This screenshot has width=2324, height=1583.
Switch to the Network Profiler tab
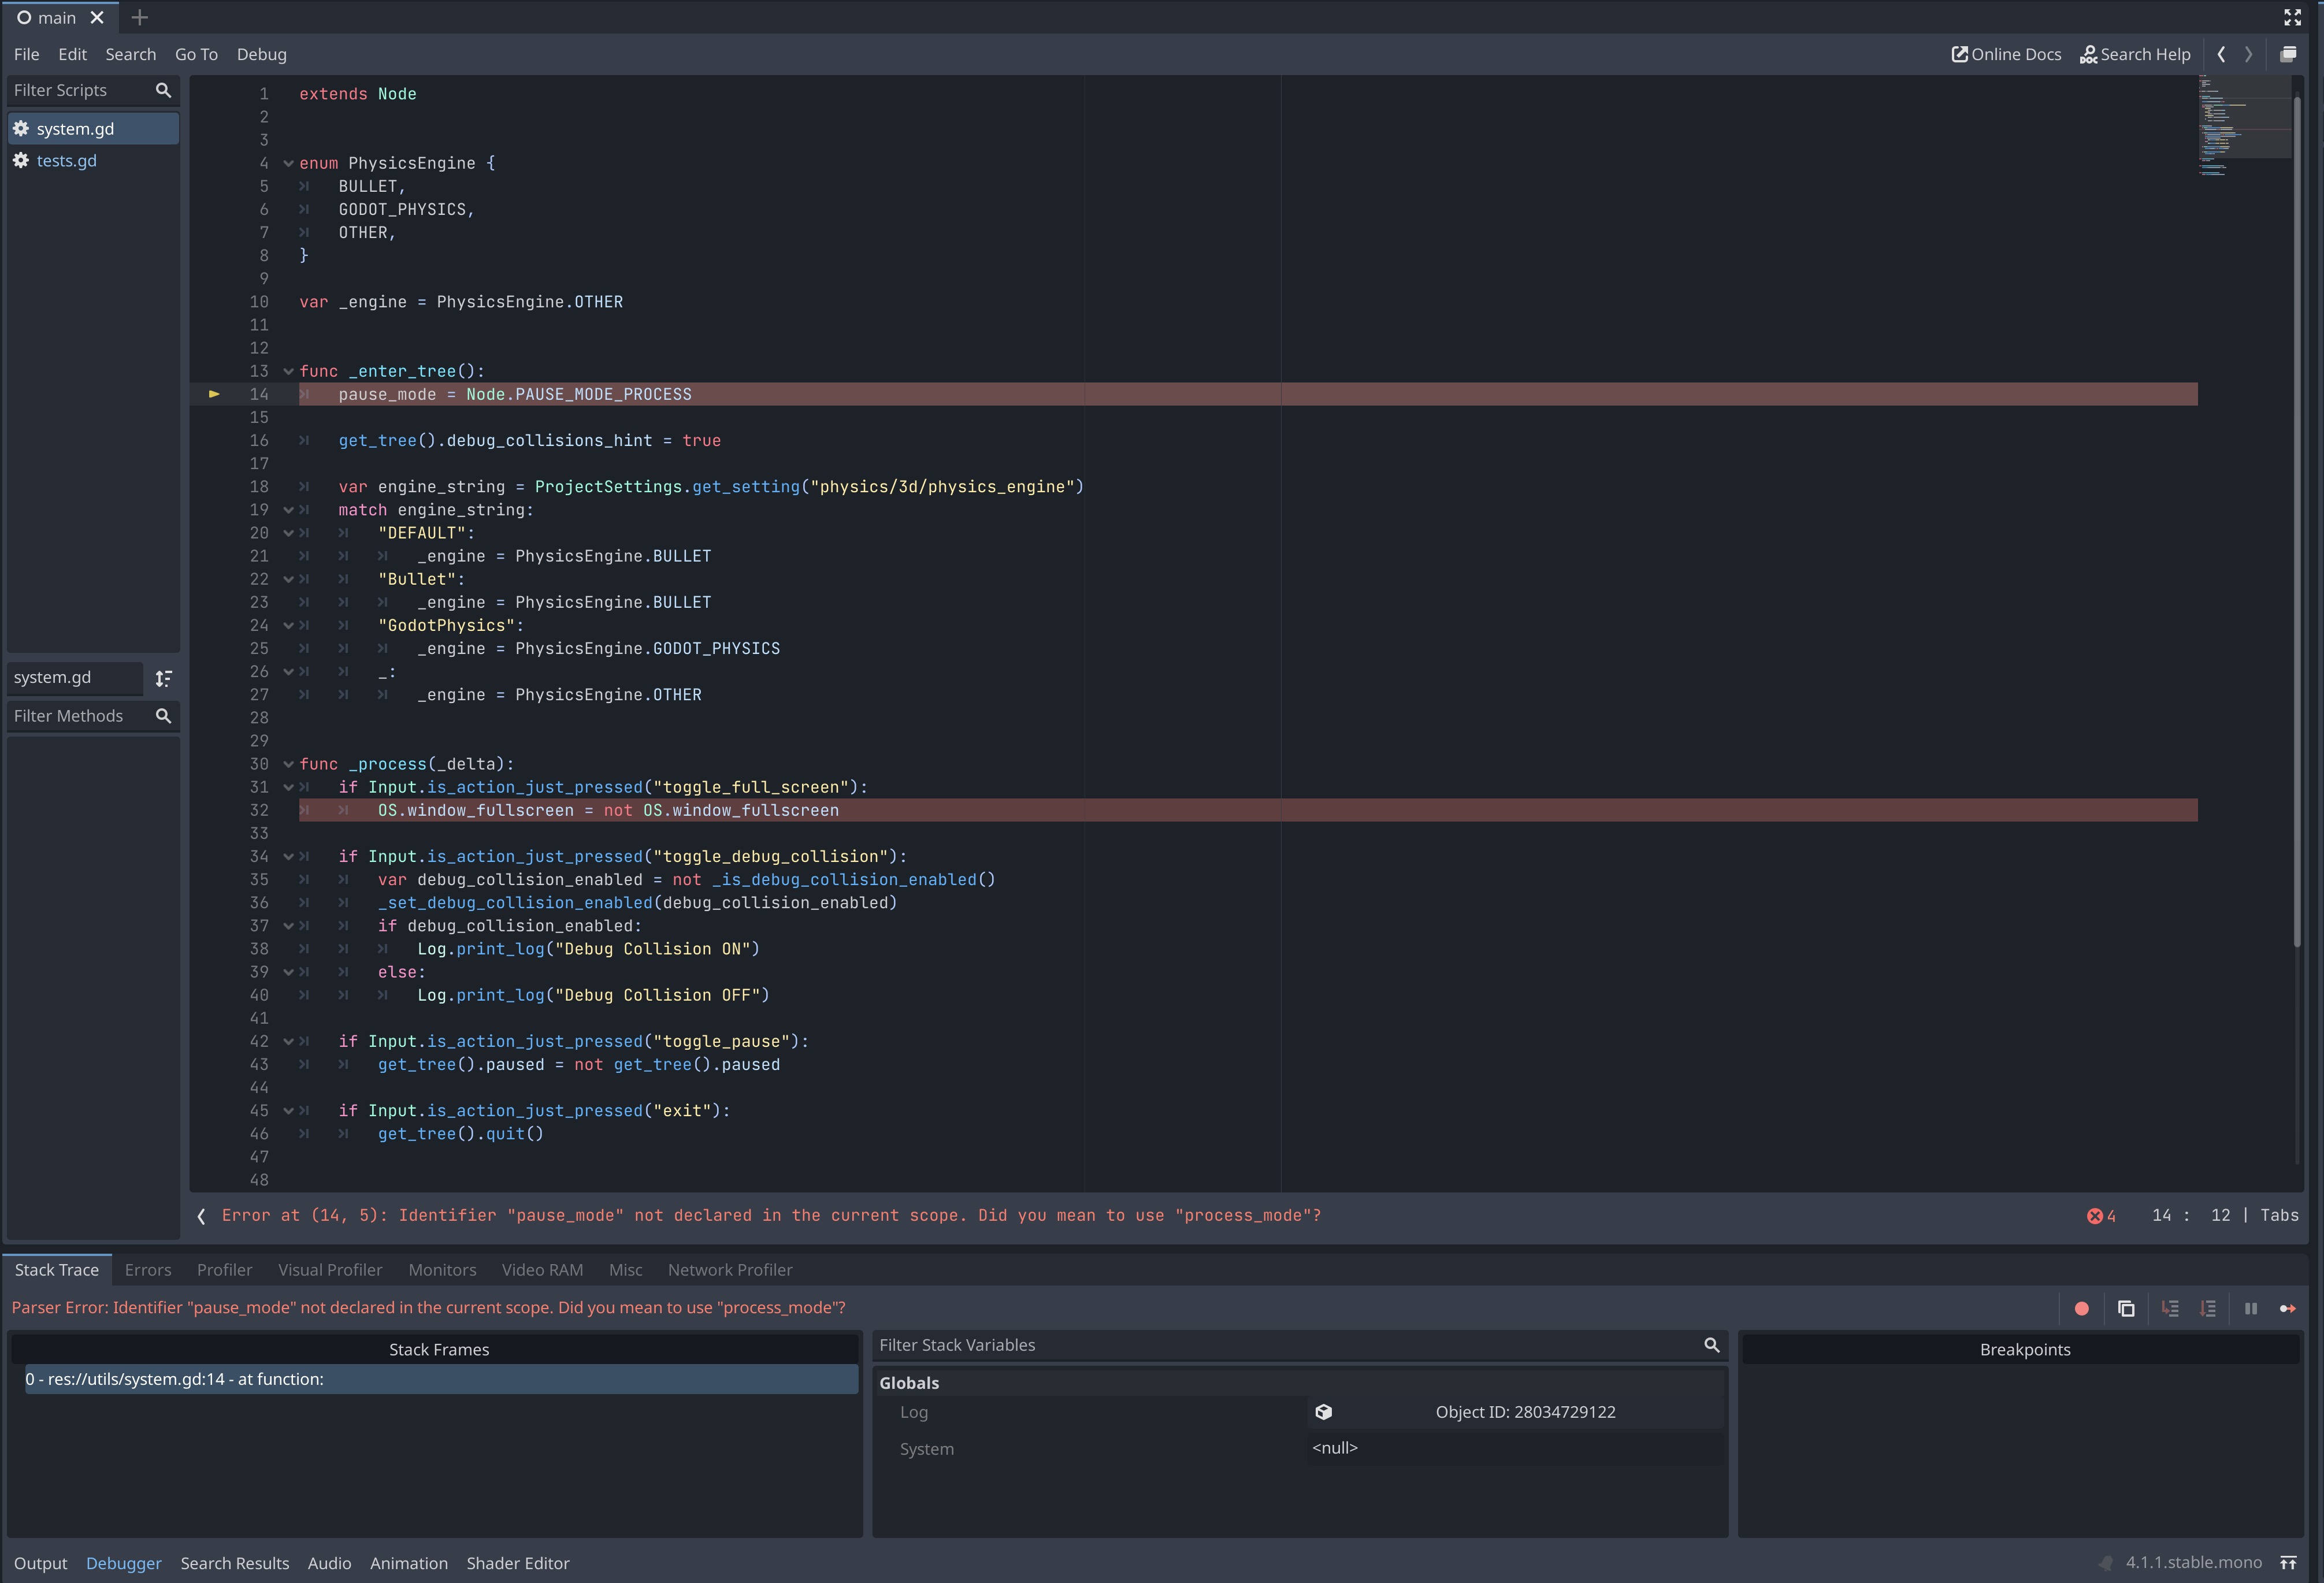[730, 1269]
